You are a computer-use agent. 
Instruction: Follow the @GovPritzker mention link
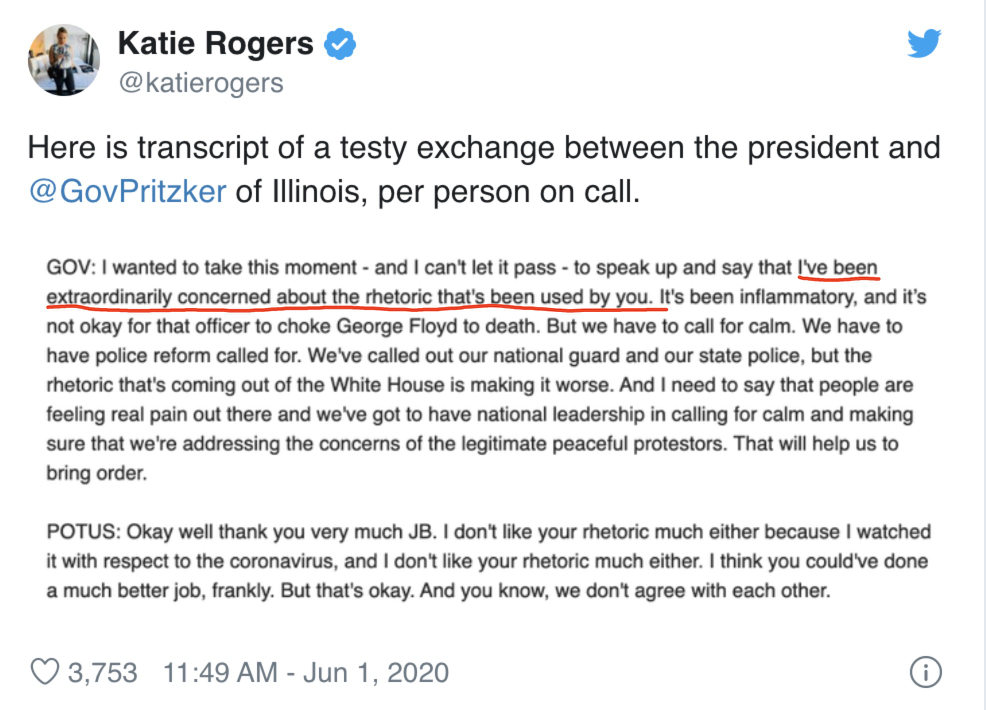pyautogui.click(x=128, y=191)
